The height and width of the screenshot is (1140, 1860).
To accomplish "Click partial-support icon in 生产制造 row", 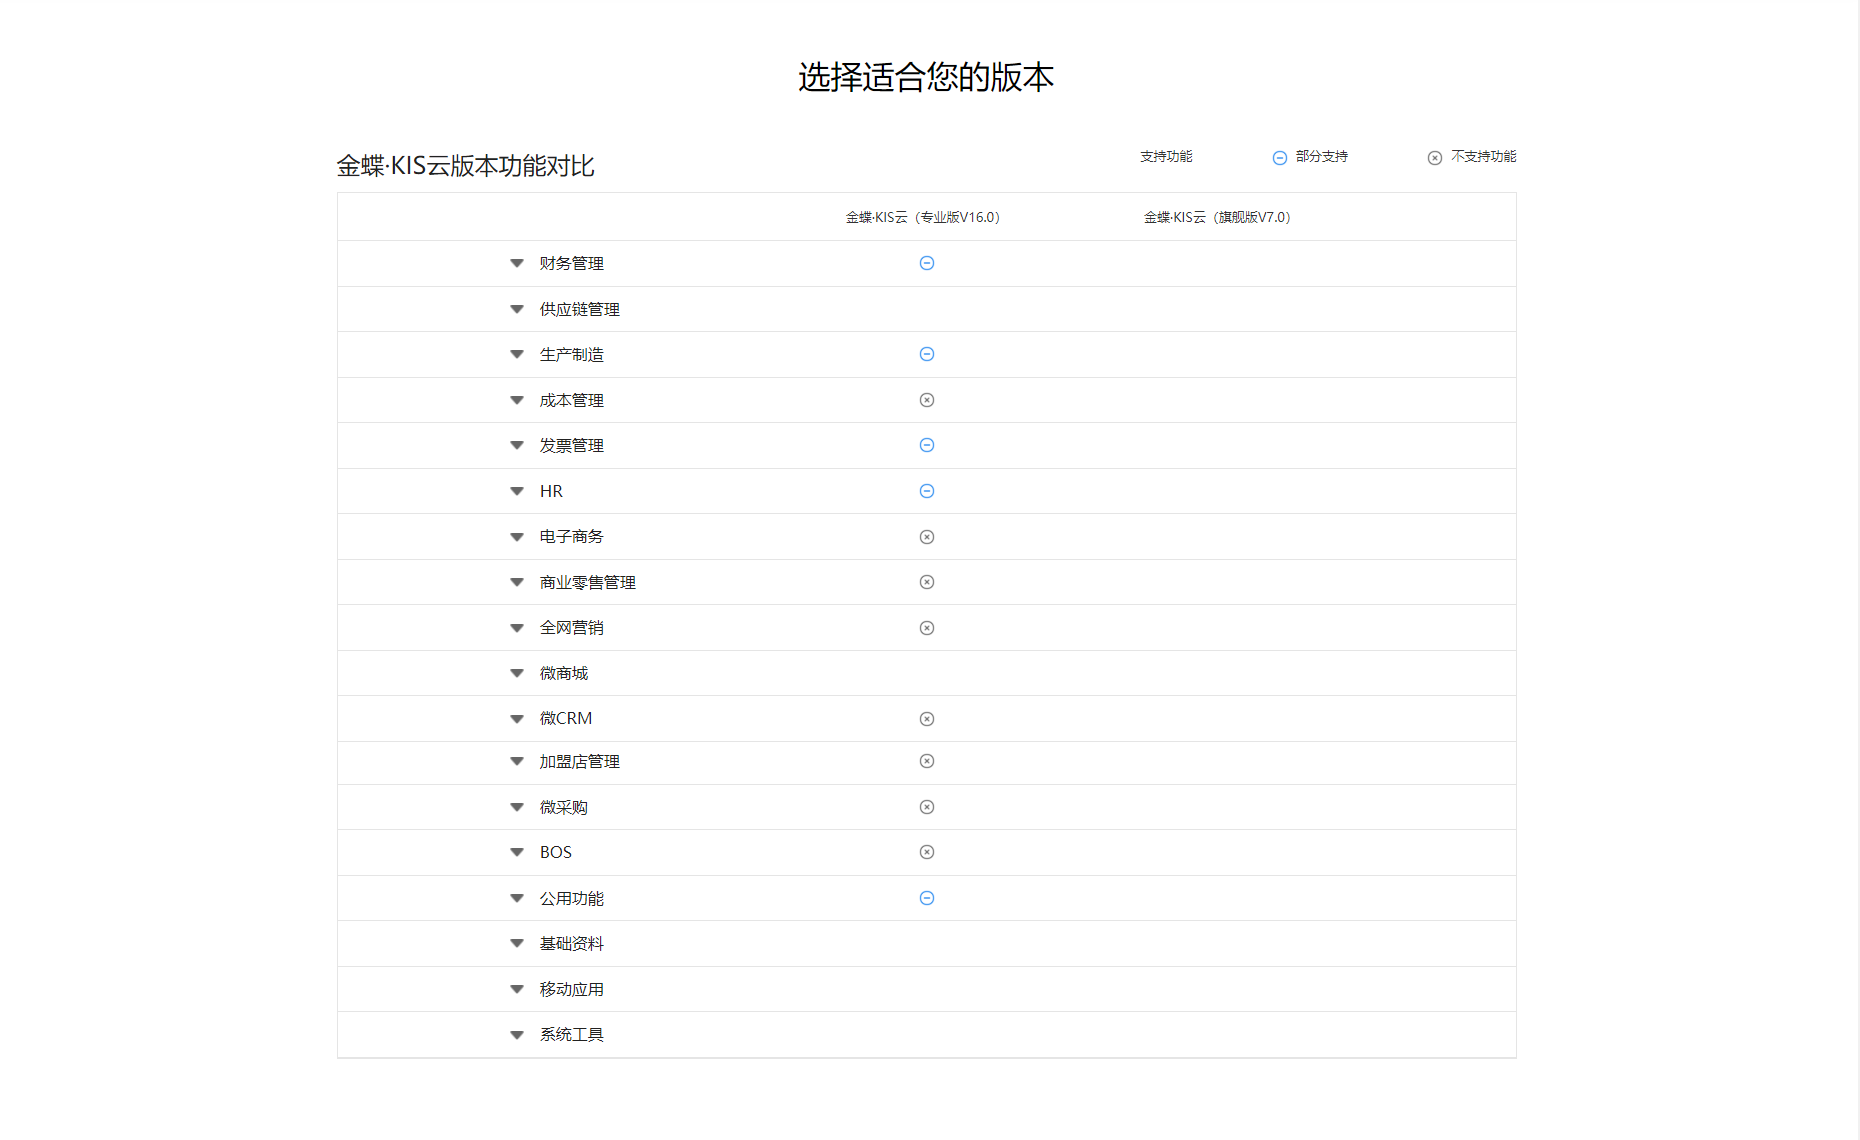I will tap(926, 354).
